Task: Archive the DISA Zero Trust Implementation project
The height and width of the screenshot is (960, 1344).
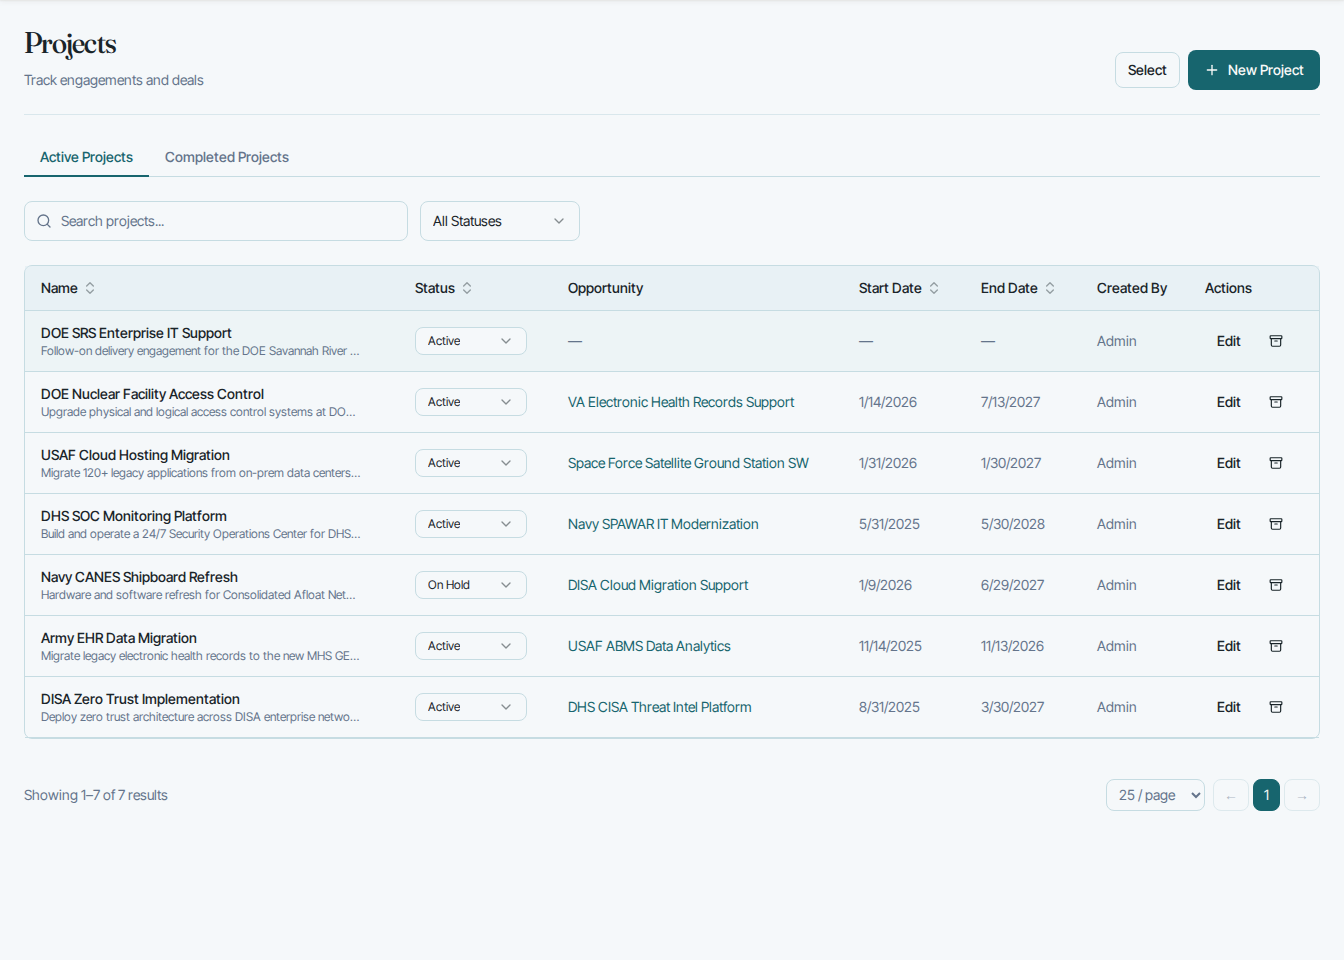Action: [x=1276, y=707]
